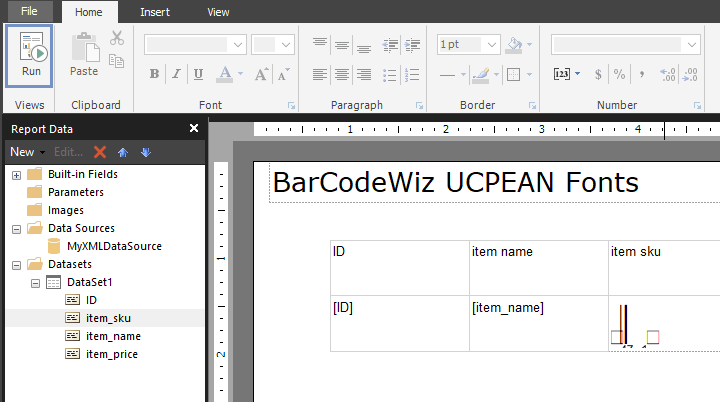This screenshot has height=402, width=720.
Task: Move item up arrow
Action: click(123, 152)
